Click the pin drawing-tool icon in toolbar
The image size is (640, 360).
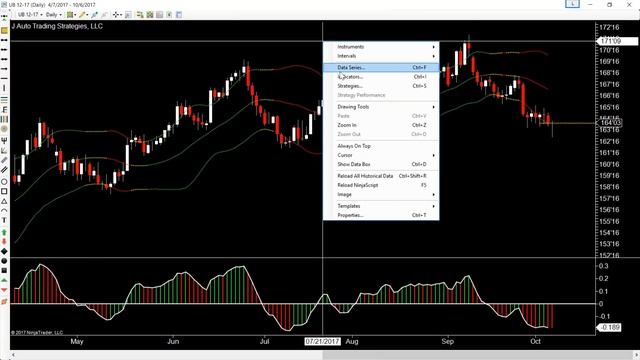pos(95,15)
